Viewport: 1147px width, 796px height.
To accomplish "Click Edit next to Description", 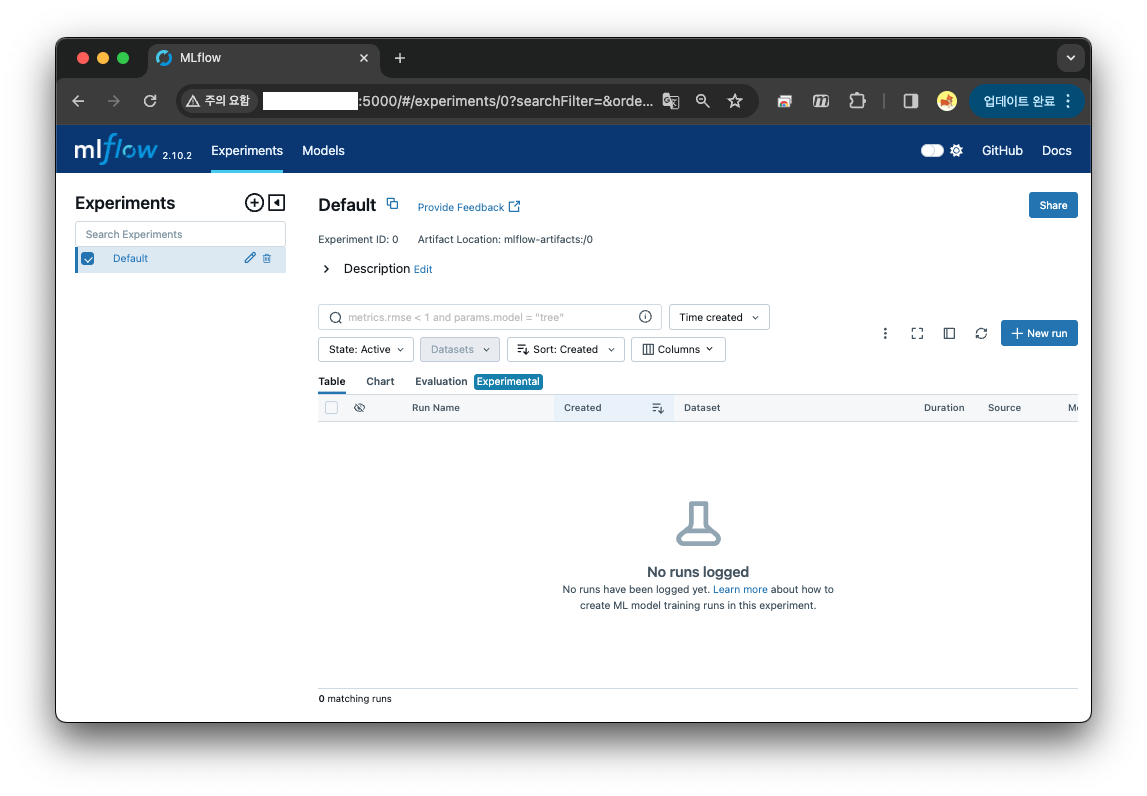I will [423, 269].
